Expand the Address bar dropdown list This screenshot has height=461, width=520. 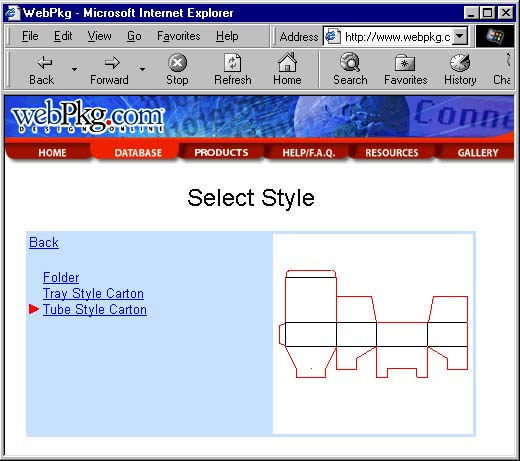click(460, 36)
